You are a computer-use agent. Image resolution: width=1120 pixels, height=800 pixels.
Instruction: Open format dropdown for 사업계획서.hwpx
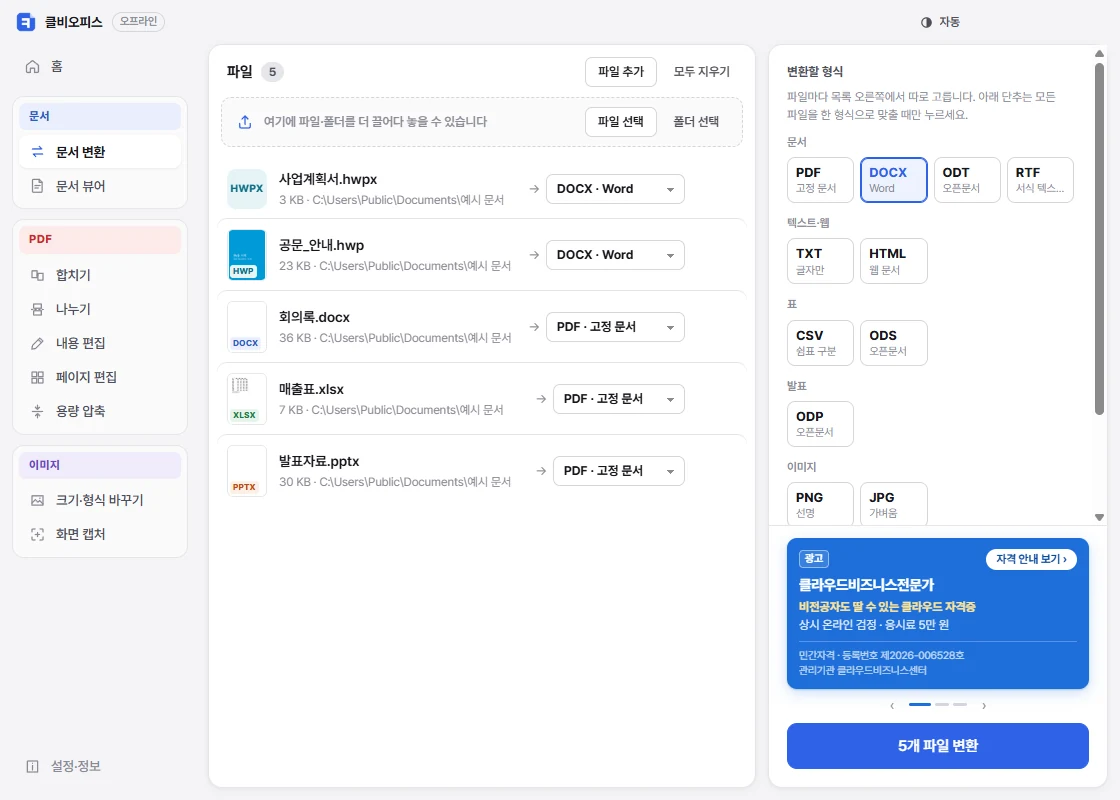(x=615, y=189)
